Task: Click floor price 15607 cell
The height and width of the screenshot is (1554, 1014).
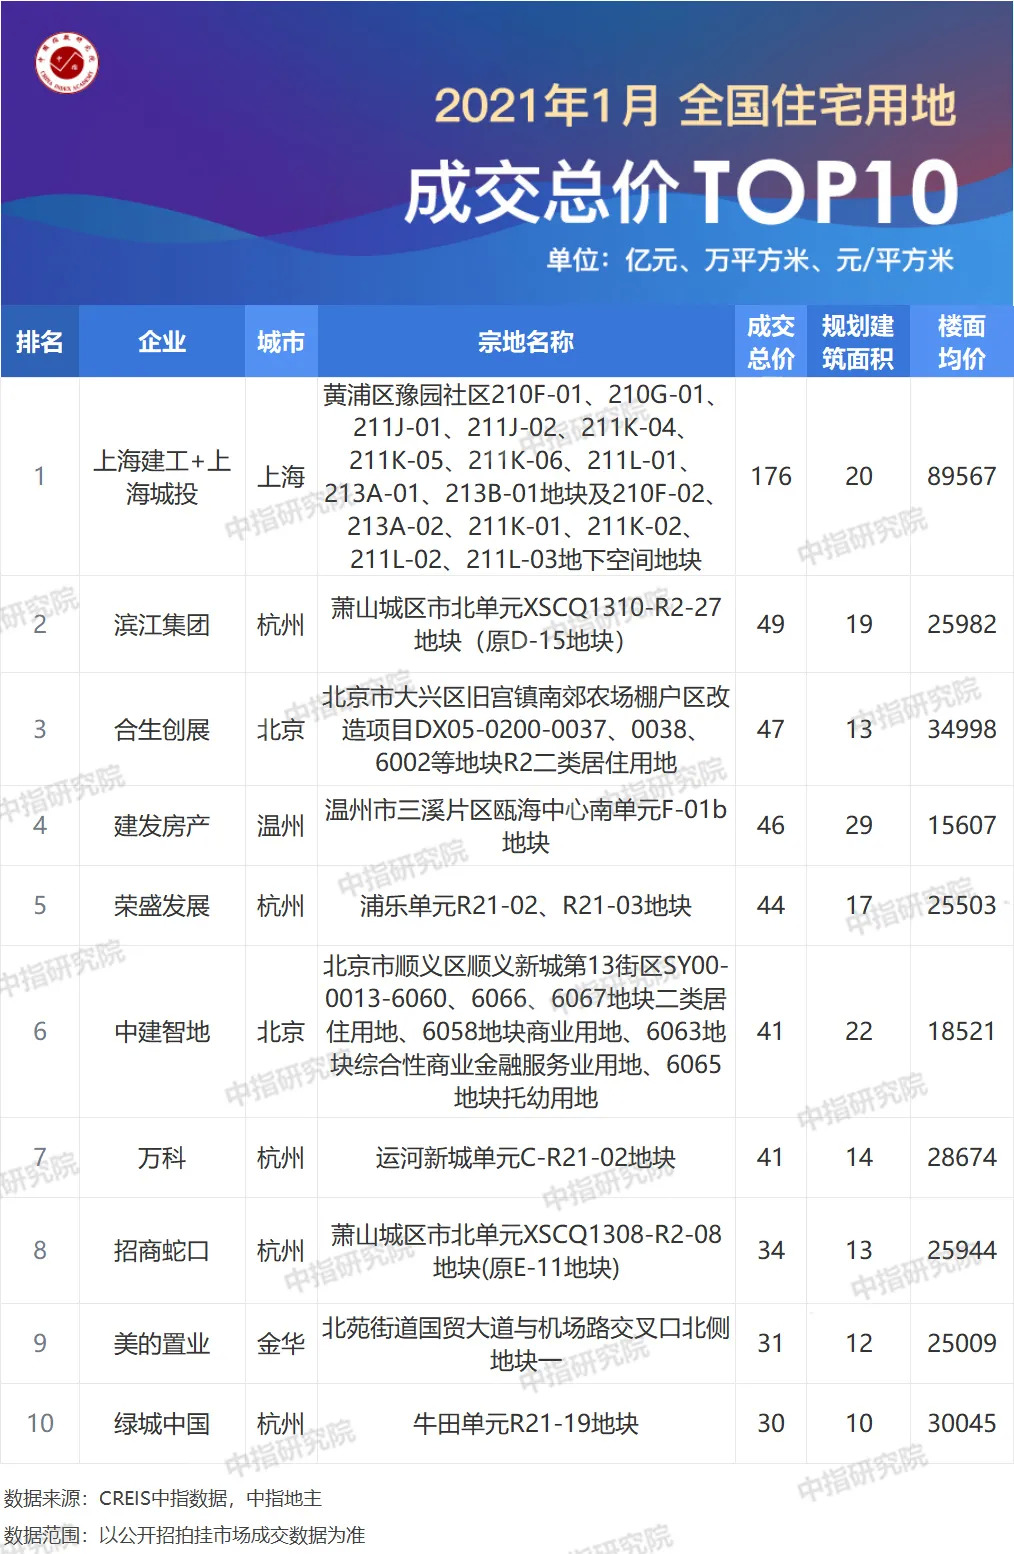Action: pyautogui.click(x=962, y=826)
